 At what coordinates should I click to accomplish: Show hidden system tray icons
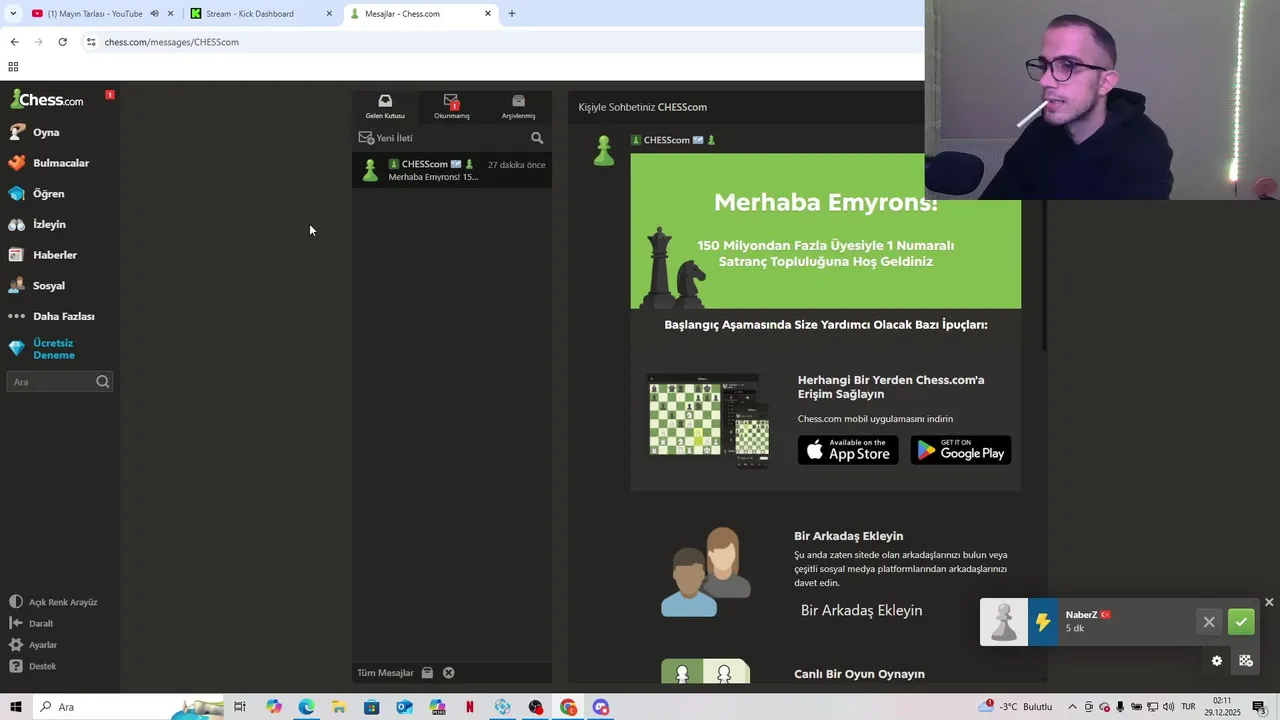[1073, 707]
